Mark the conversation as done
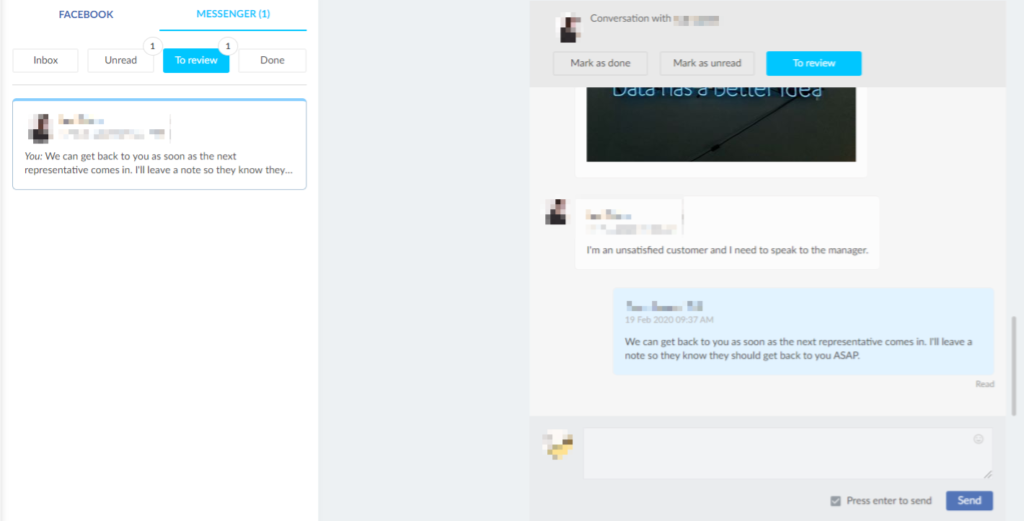This screenshot has height=521, width=1024. point(600,64)
